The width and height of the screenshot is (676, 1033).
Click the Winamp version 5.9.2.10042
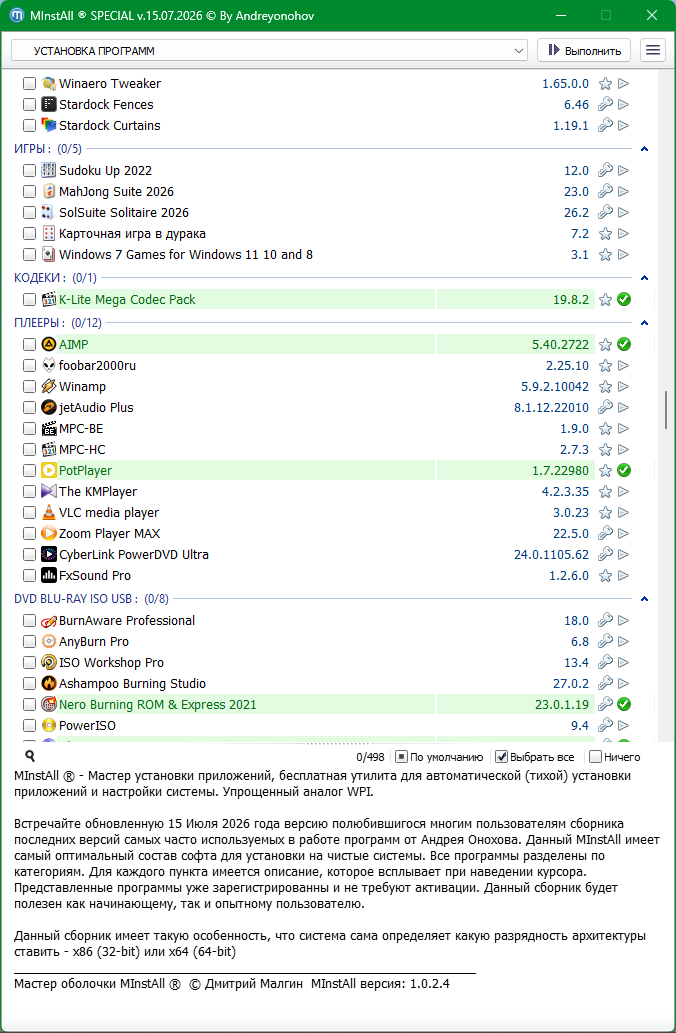555,387
